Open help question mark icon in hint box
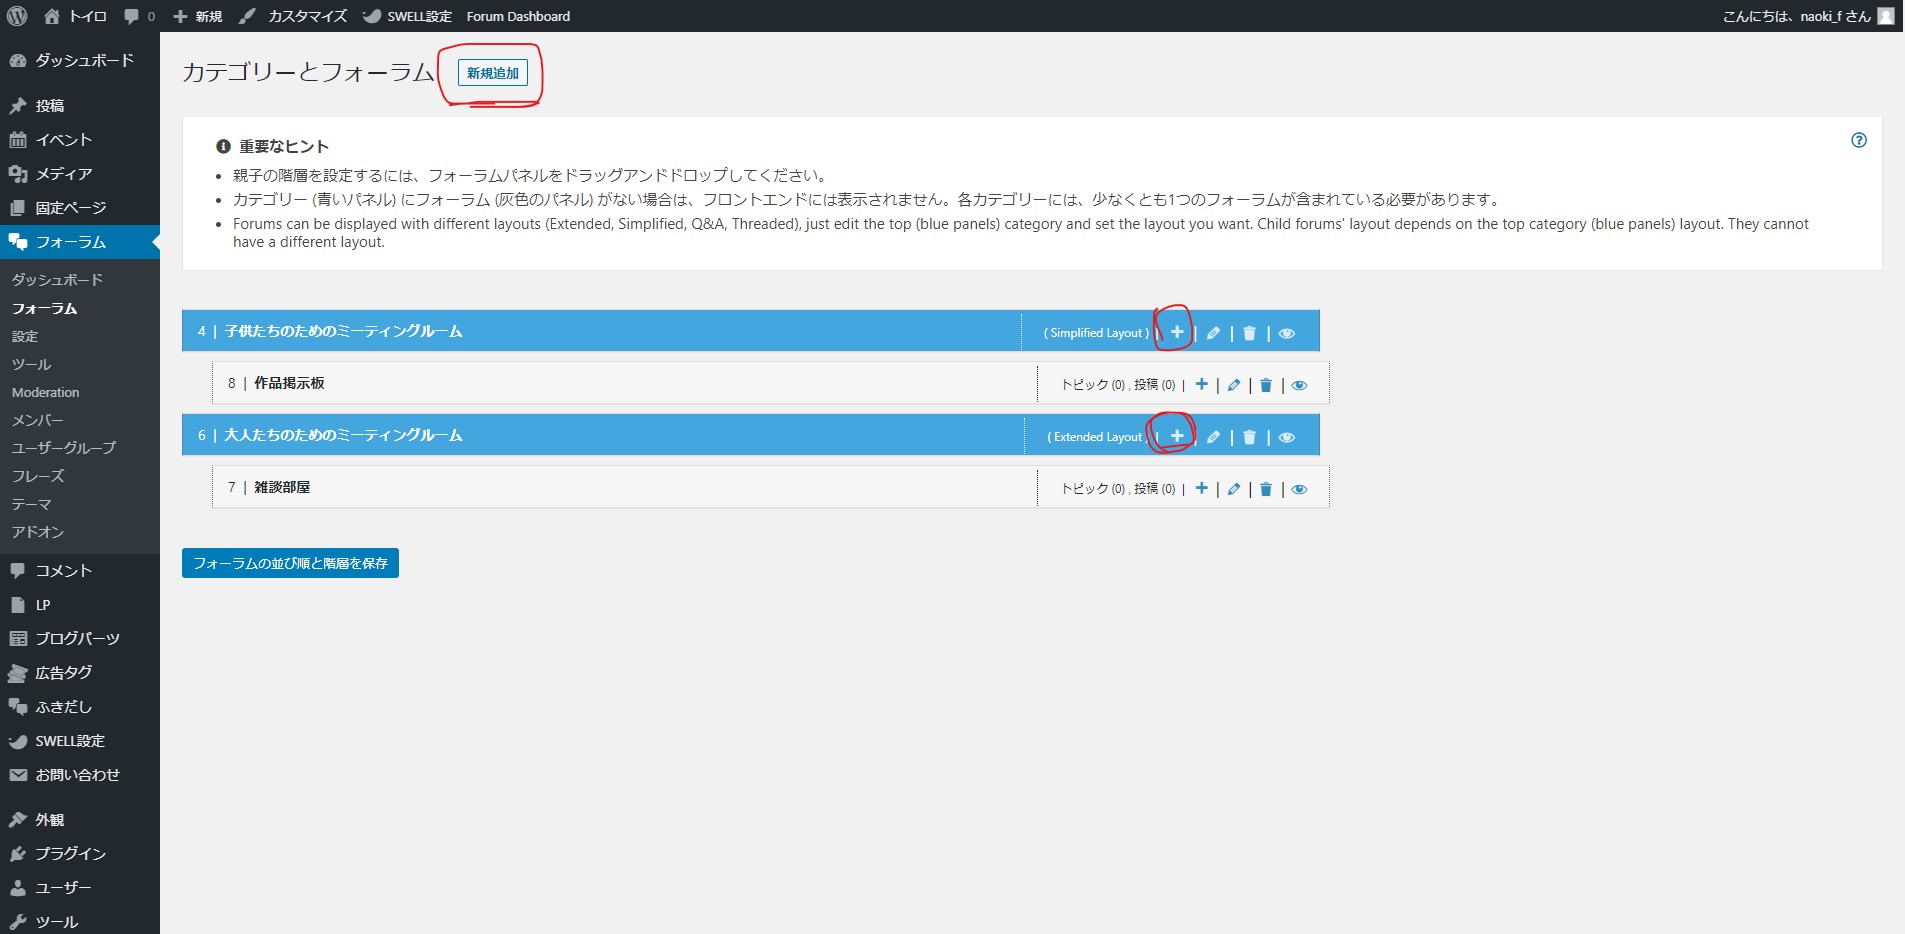Image resolution: width=1905 pixels, height=934 pixels. pos(1858,140)
